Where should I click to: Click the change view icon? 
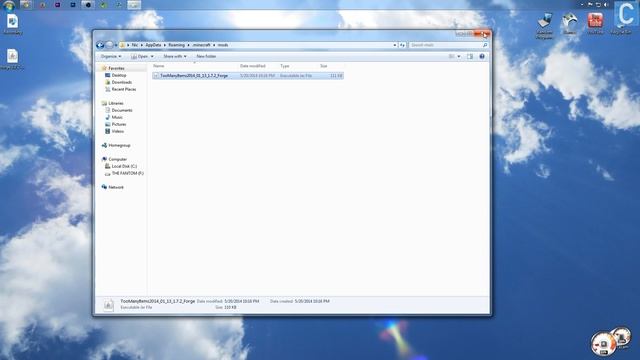[x=452, y=56]
